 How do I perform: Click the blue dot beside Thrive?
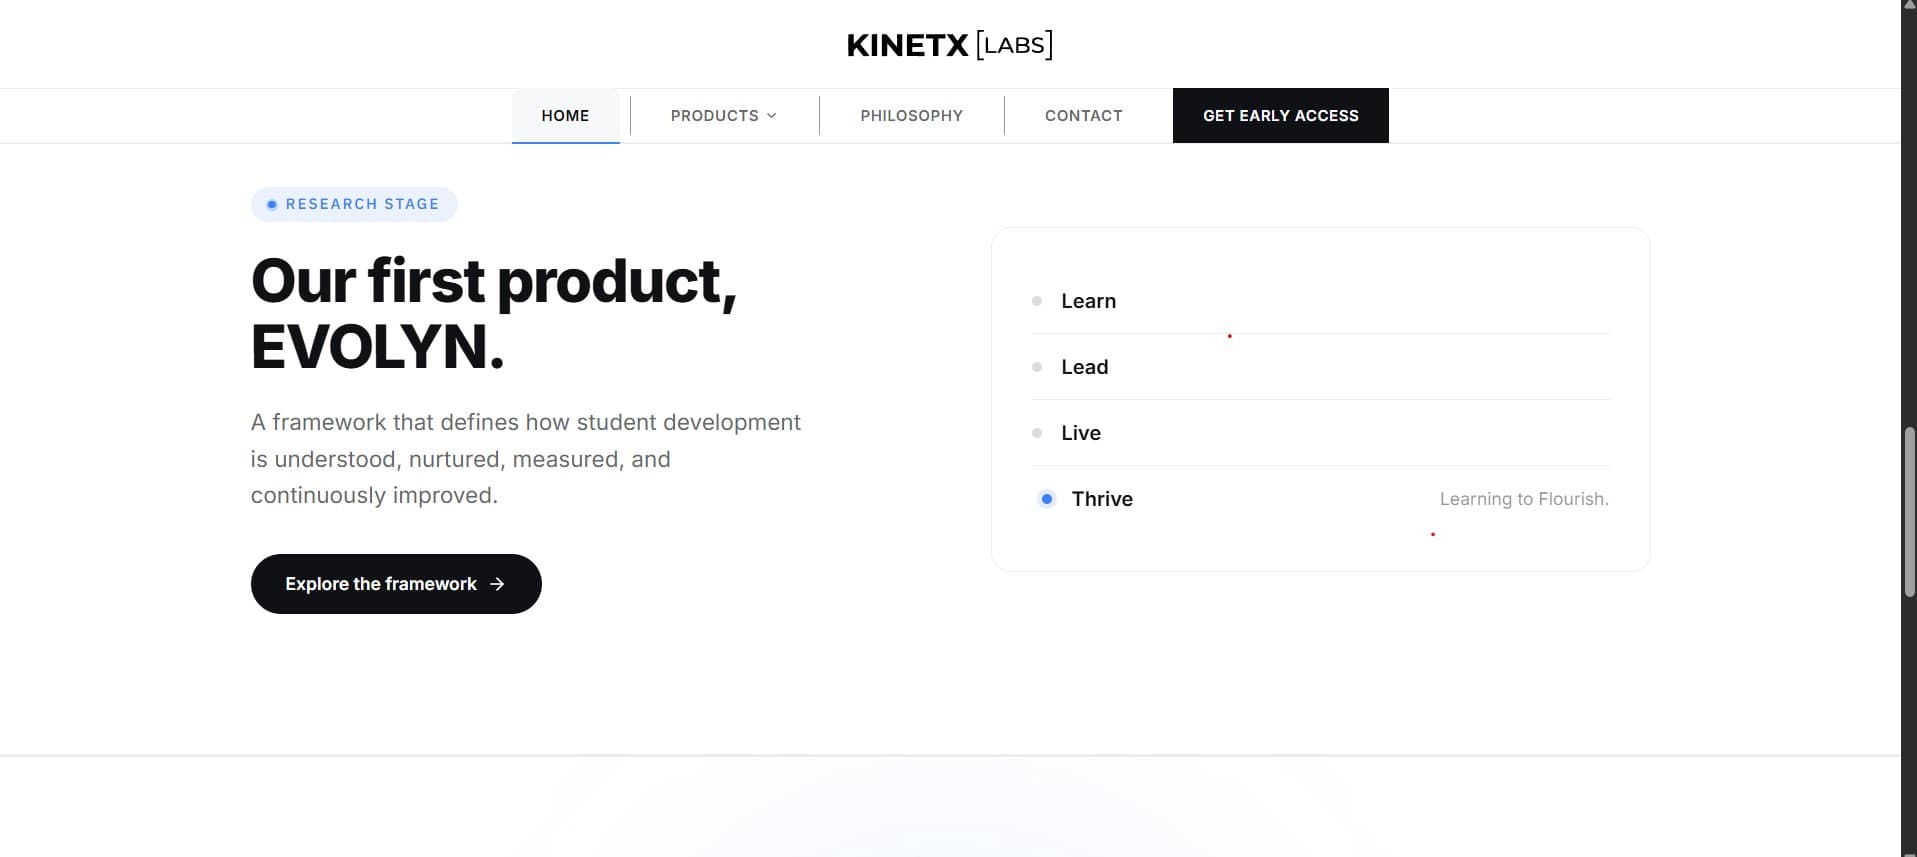click(1046, 499)
